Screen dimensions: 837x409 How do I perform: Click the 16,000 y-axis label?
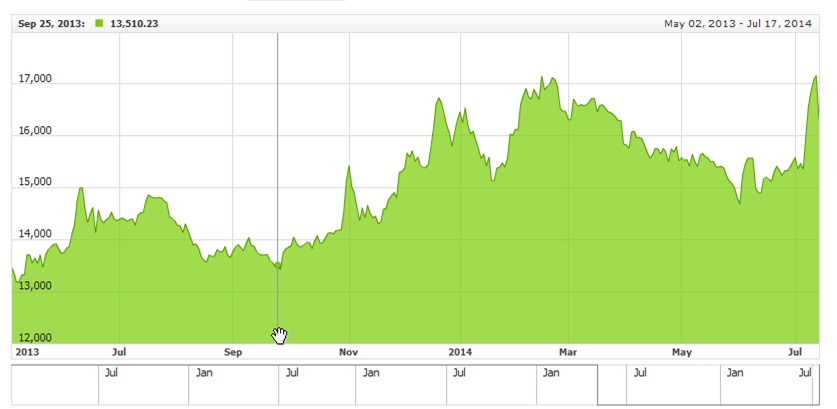(x=34, y=131)
